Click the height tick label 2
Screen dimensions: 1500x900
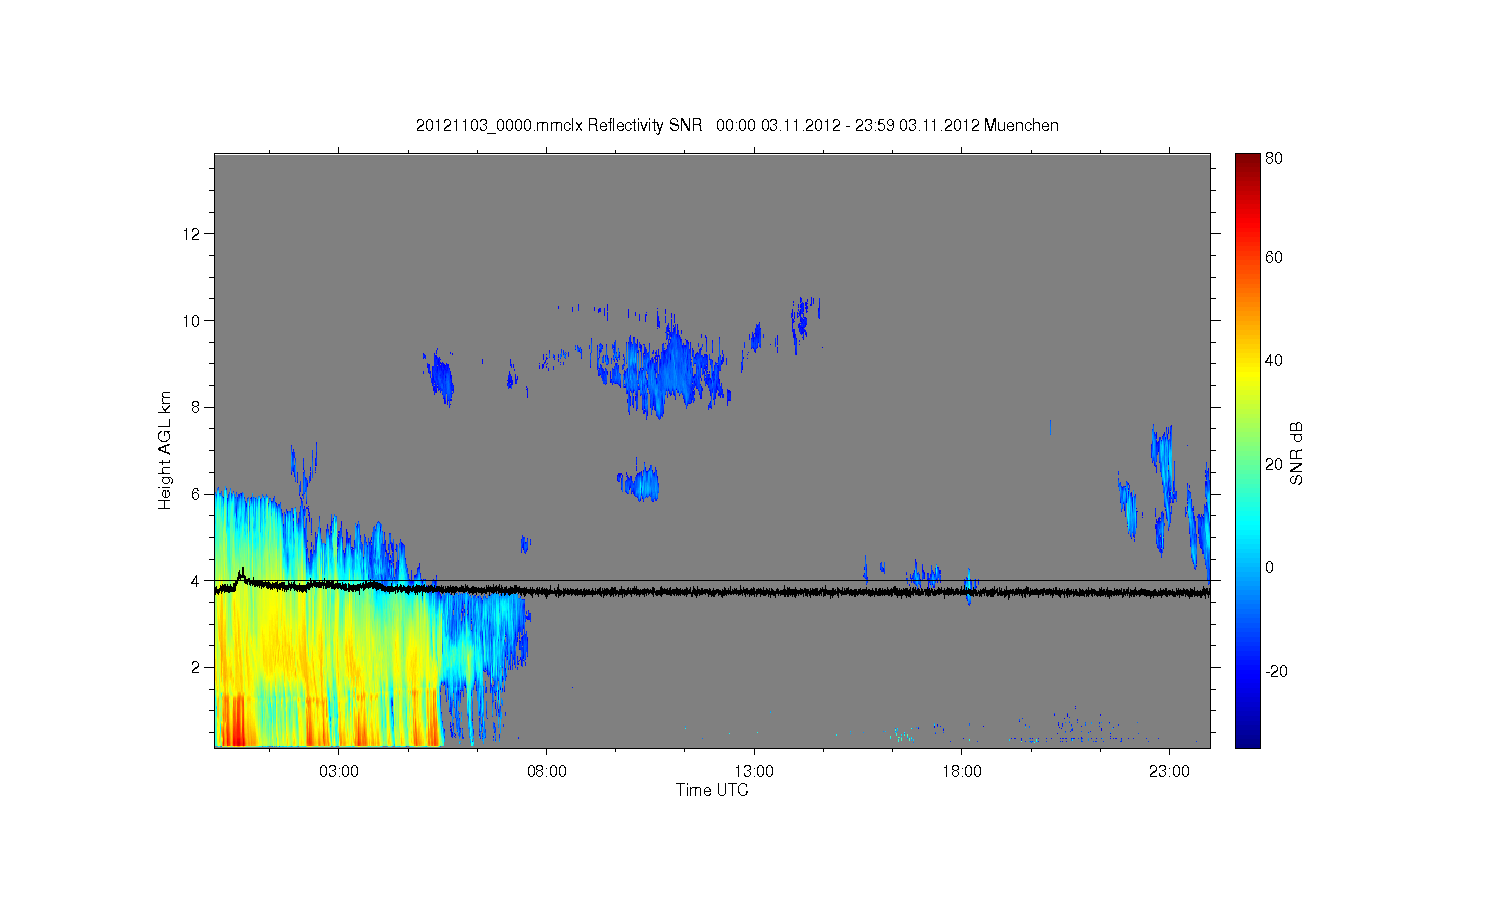[197, 667]
